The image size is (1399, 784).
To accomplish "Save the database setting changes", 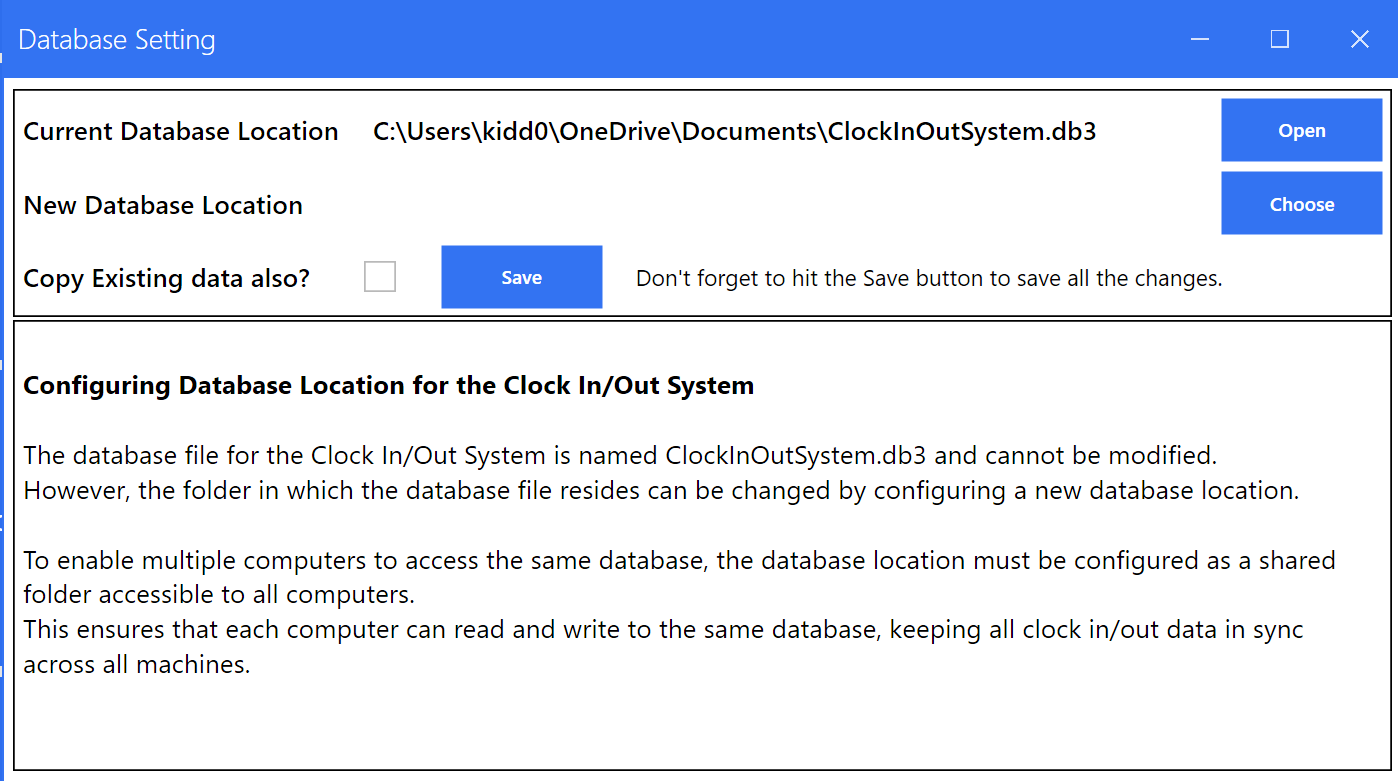I will (x=521, y=276).
